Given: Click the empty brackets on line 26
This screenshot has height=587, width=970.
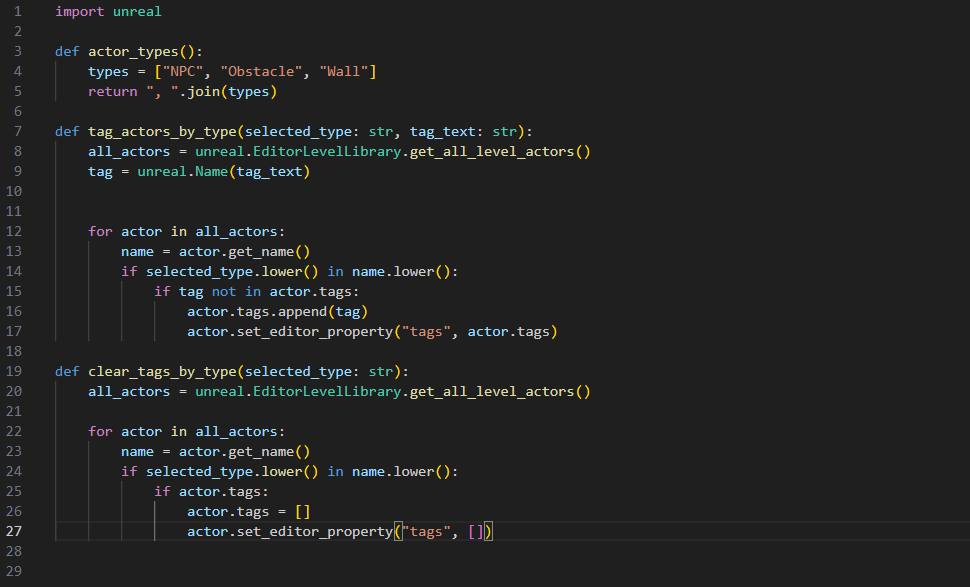Looking at the screenshot, I should (x=303, y=512).
